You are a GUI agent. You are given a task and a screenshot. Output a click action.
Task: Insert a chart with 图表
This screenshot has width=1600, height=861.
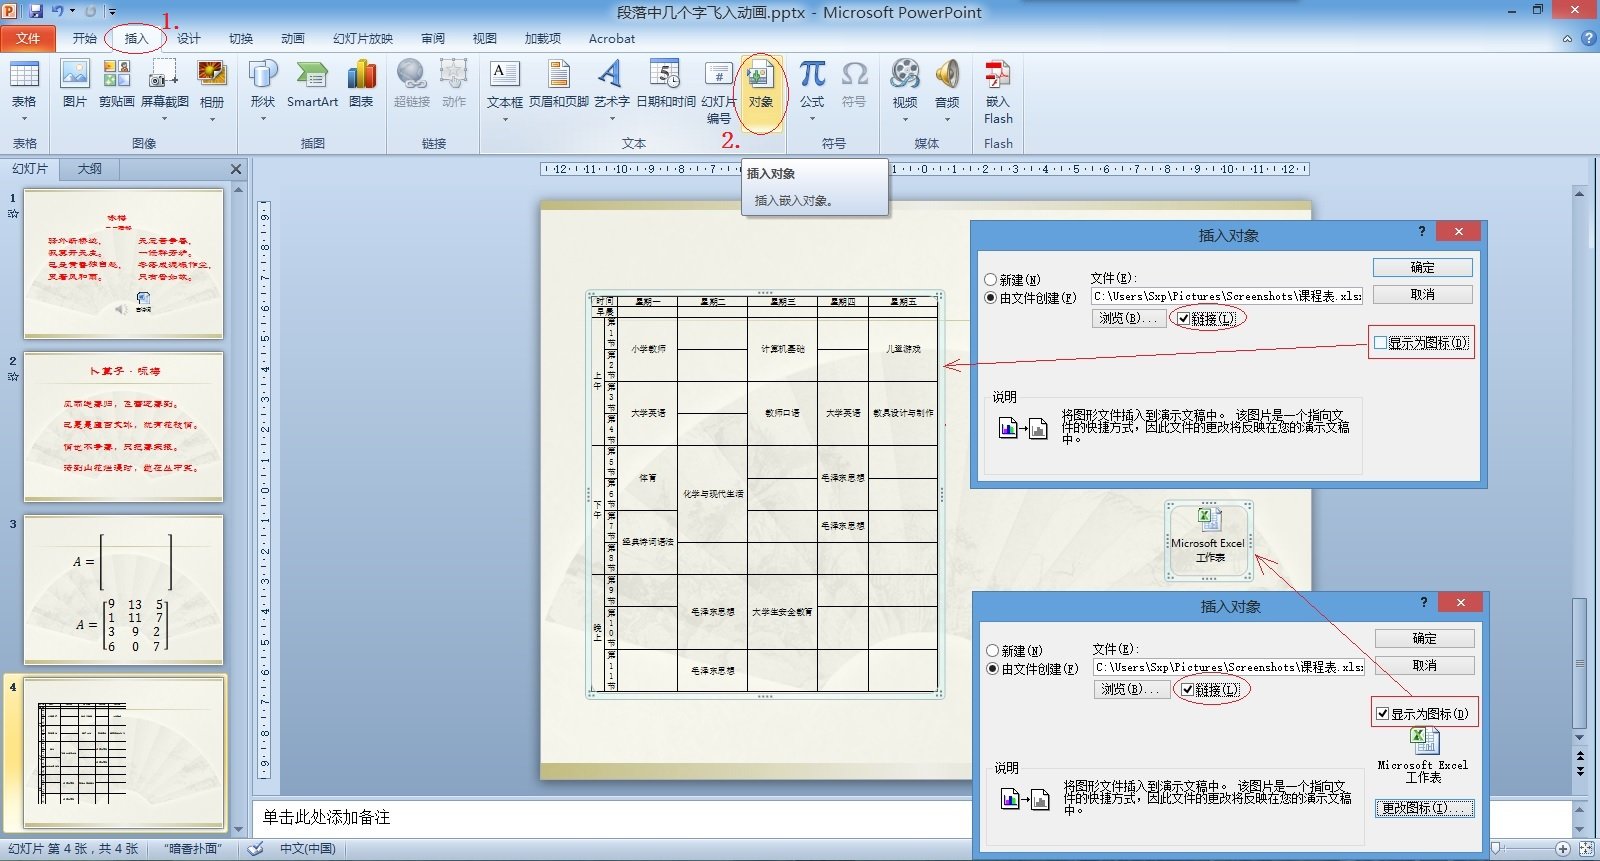[x=361, y=84]
